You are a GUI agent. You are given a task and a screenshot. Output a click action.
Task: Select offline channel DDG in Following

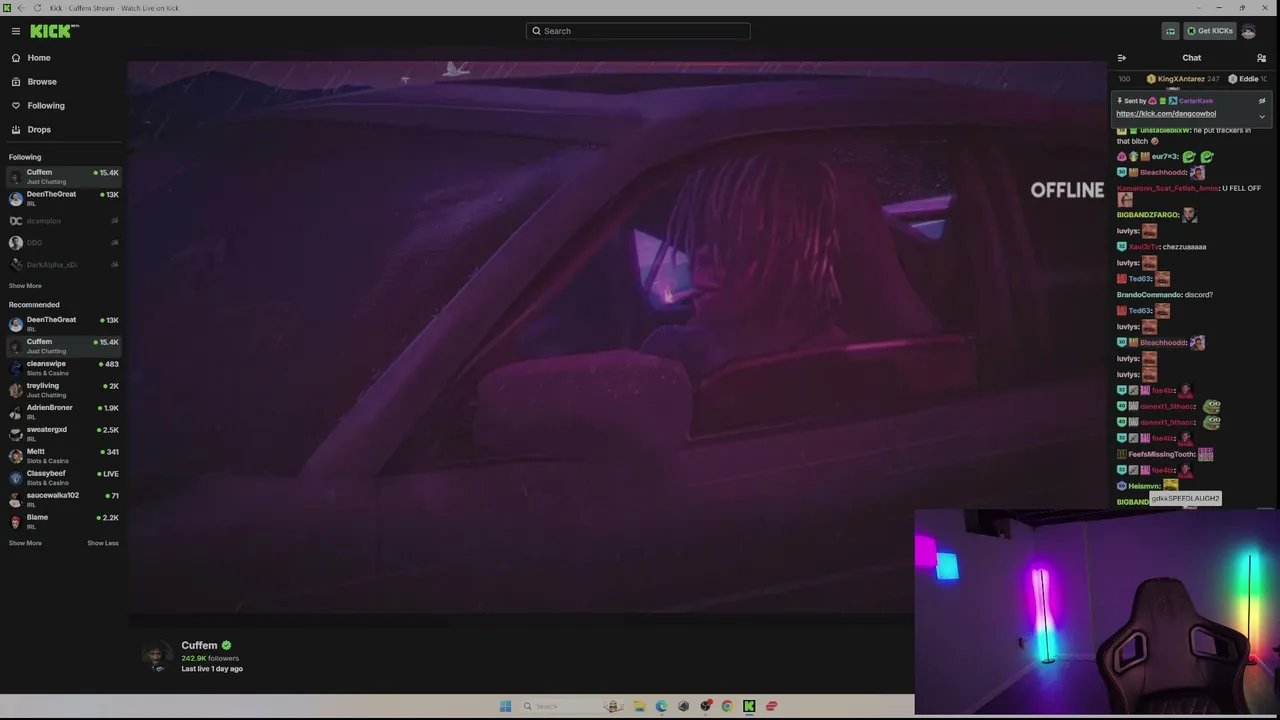tap(64, 243)
